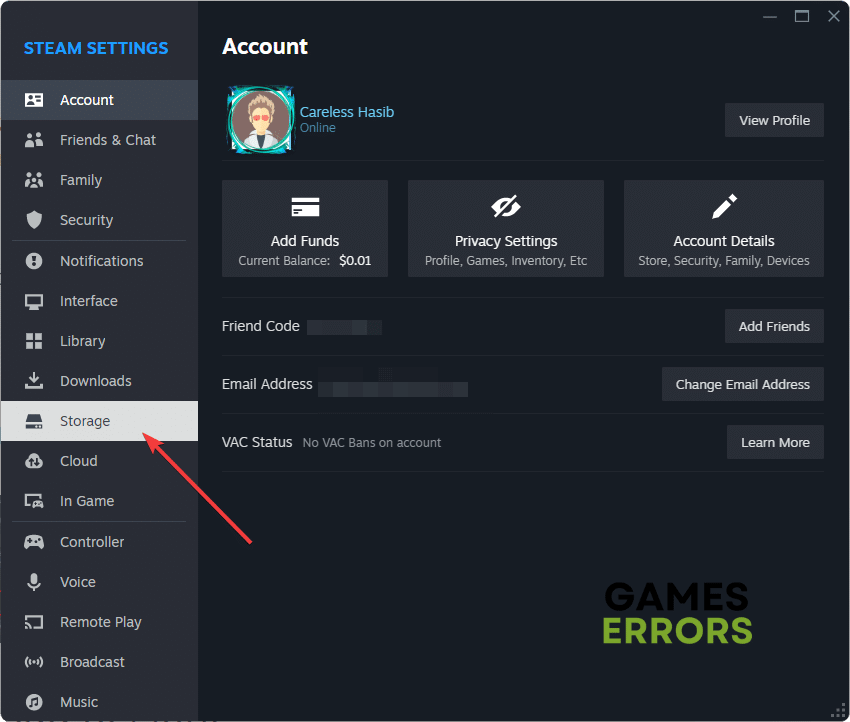Viewport: 850px width, 722px height.
Task: Click the In Game overlay icon
Action: 34,501
